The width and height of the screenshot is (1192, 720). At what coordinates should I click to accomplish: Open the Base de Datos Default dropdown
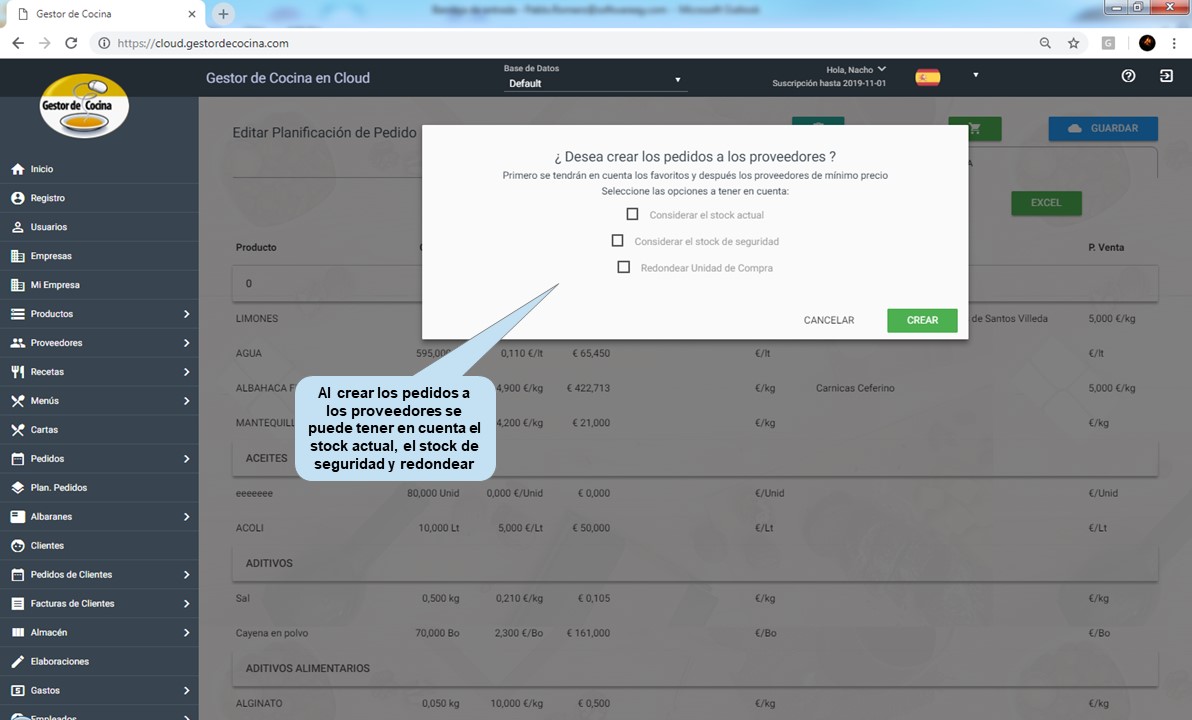click(595, 83)
